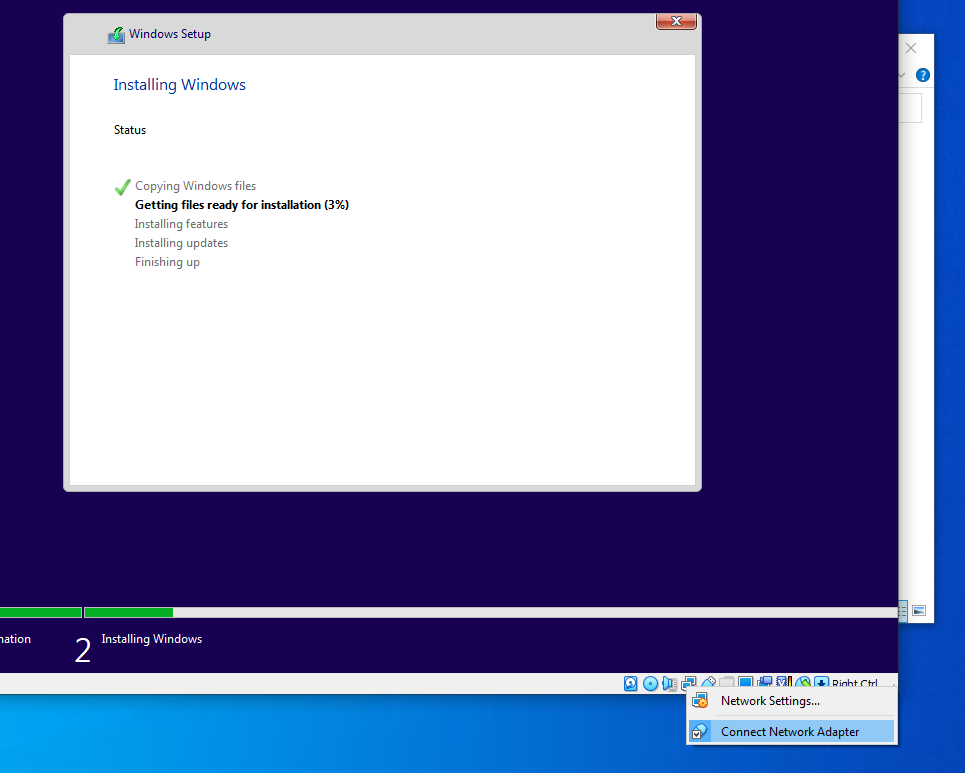Click the Windows Setup title bar icon

point(117,35)
